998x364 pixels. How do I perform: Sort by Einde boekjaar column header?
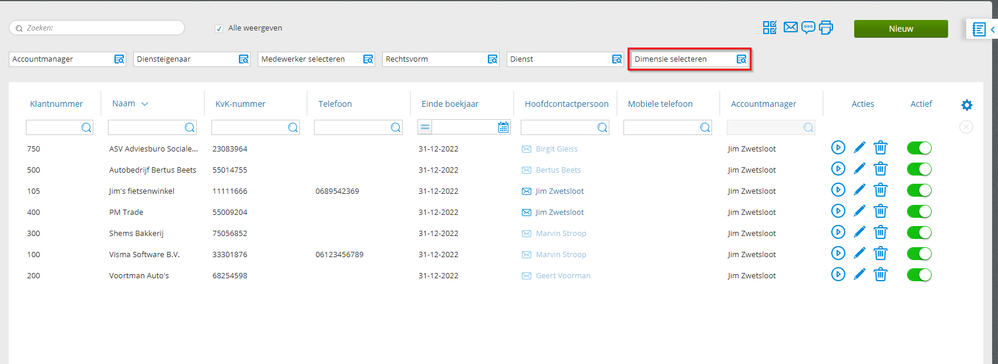point(451,104)
